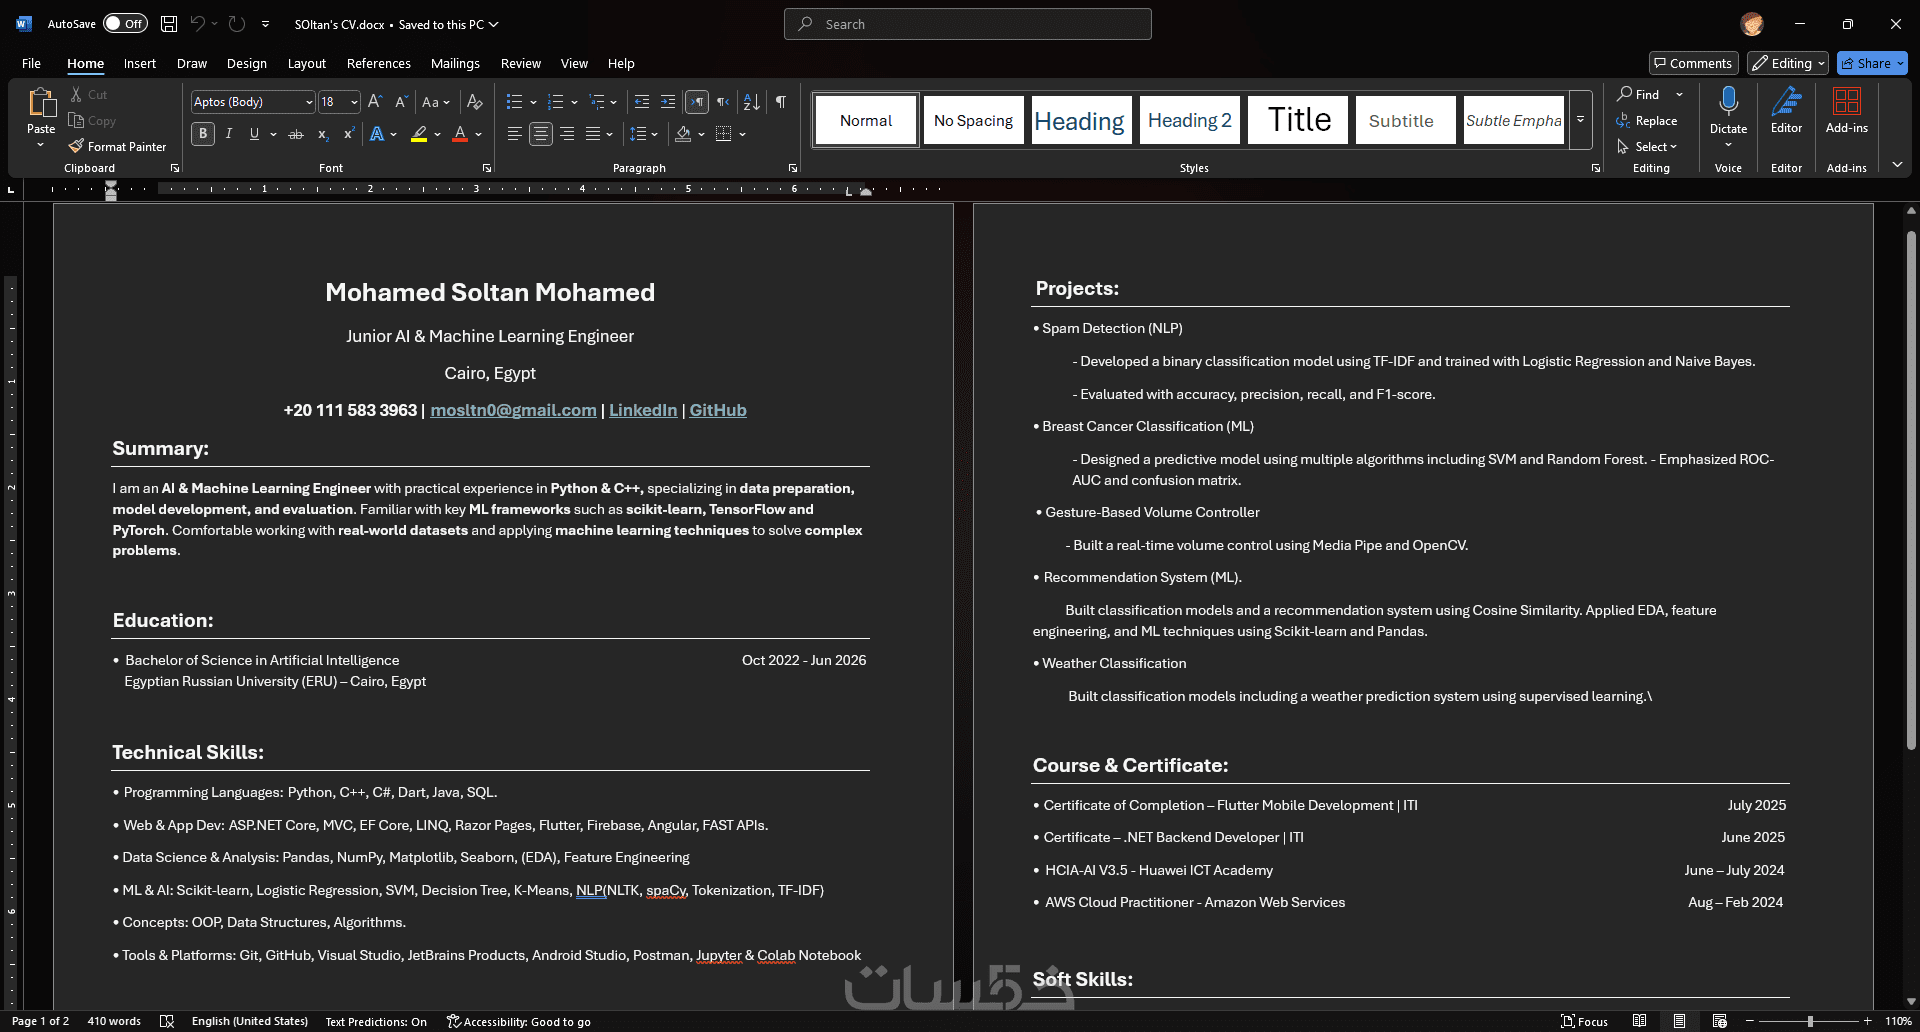
Task: Open the font name dropdown
Action: (x=309, y=102)
